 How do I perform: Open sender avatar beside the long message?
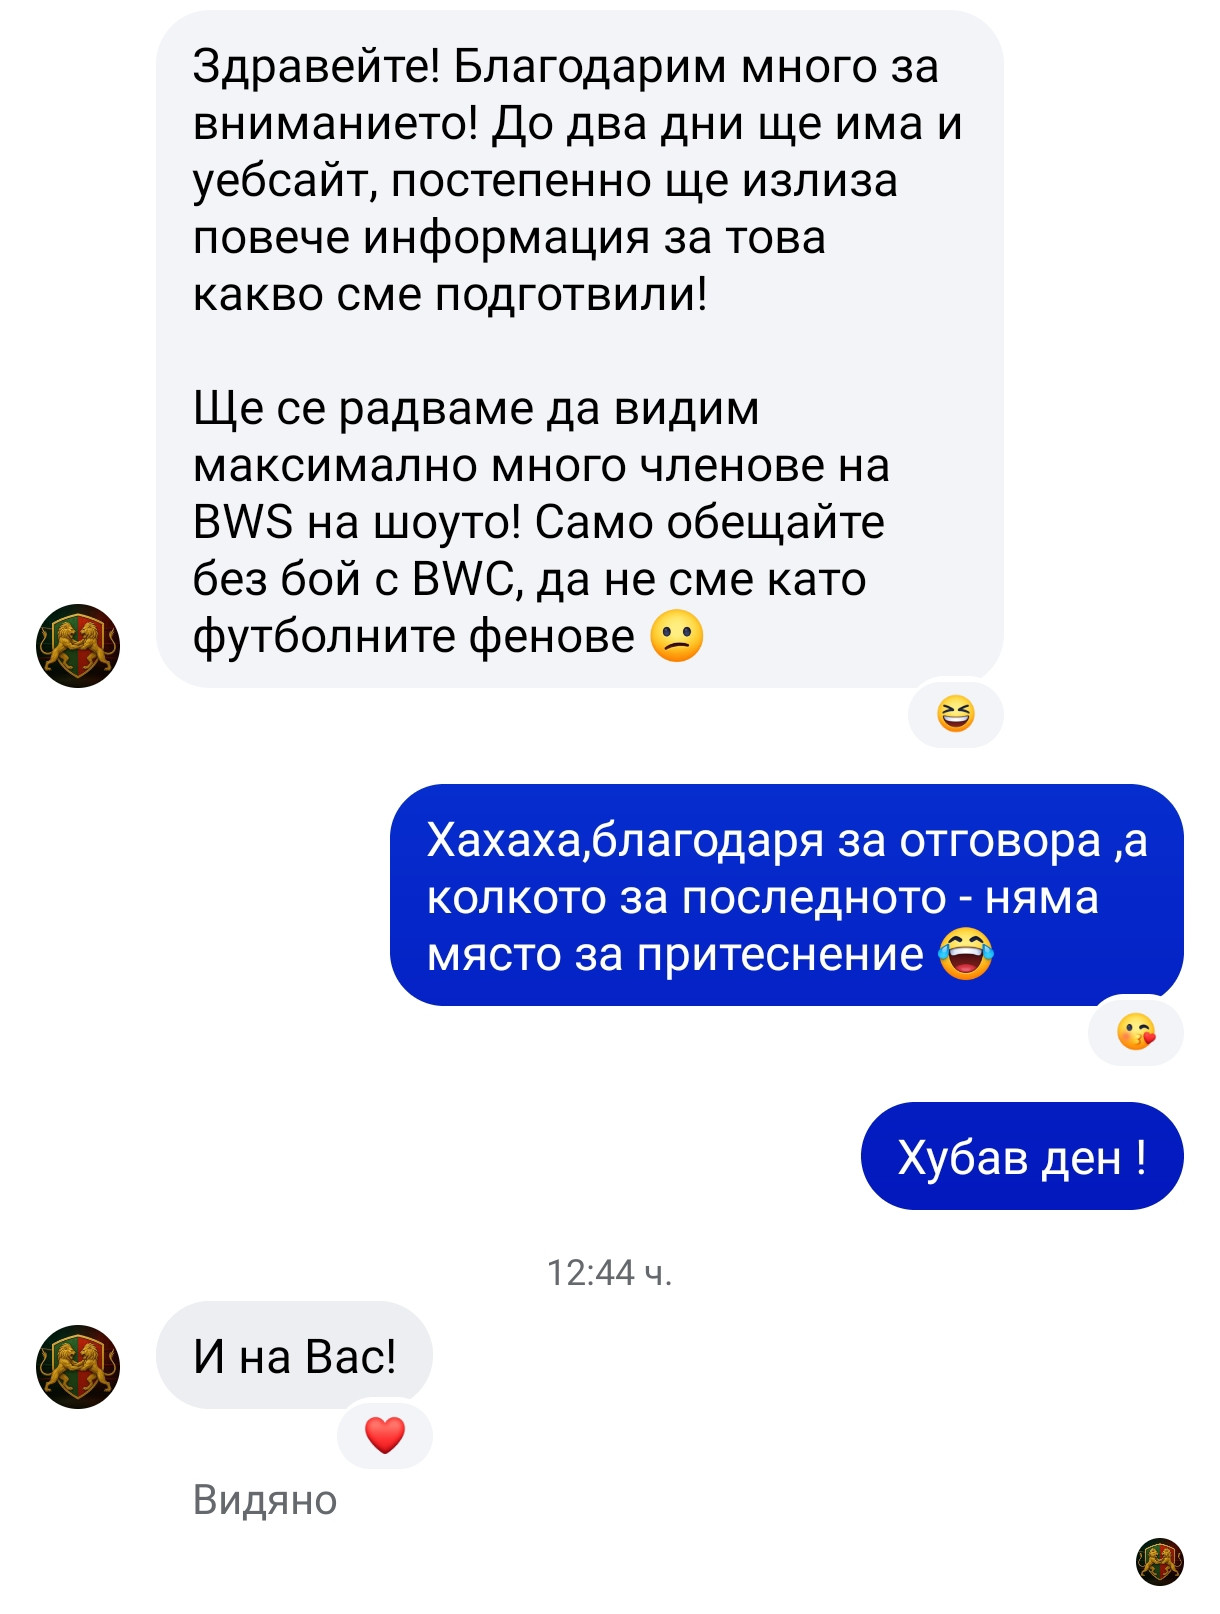point(78,646)
